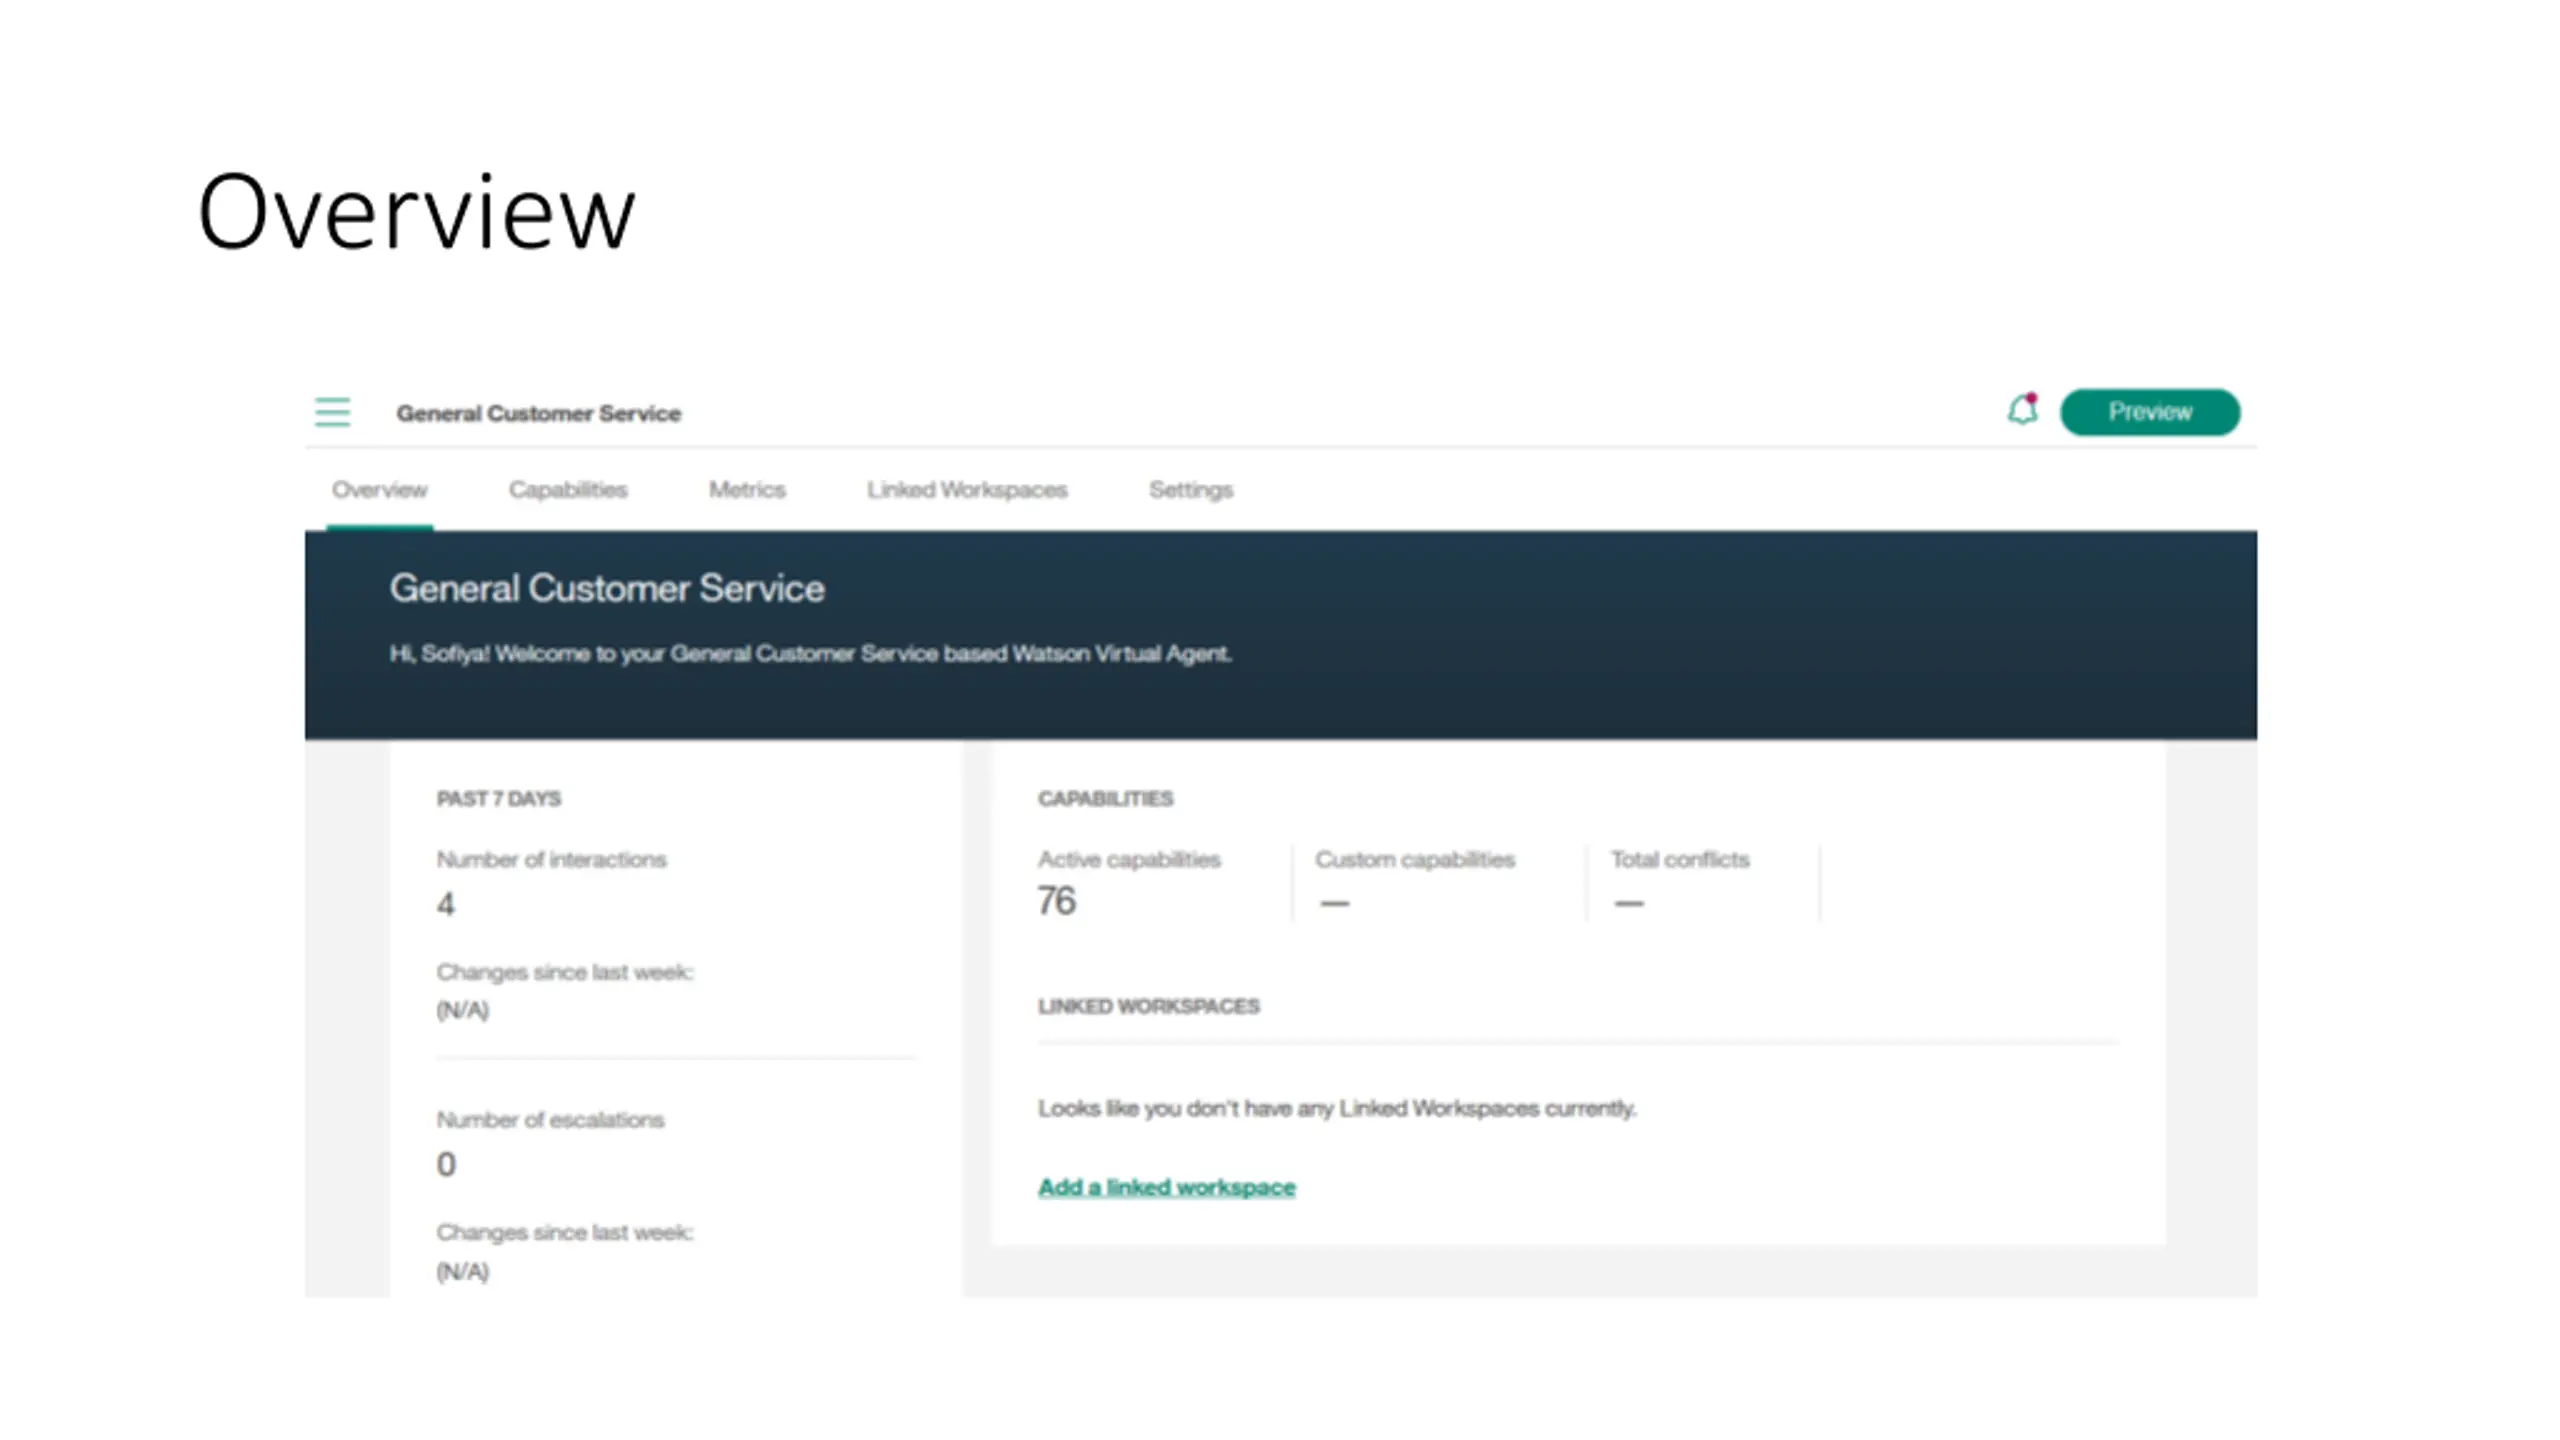
Task: Click the General Customer Service header title
Action: [539, 413]
